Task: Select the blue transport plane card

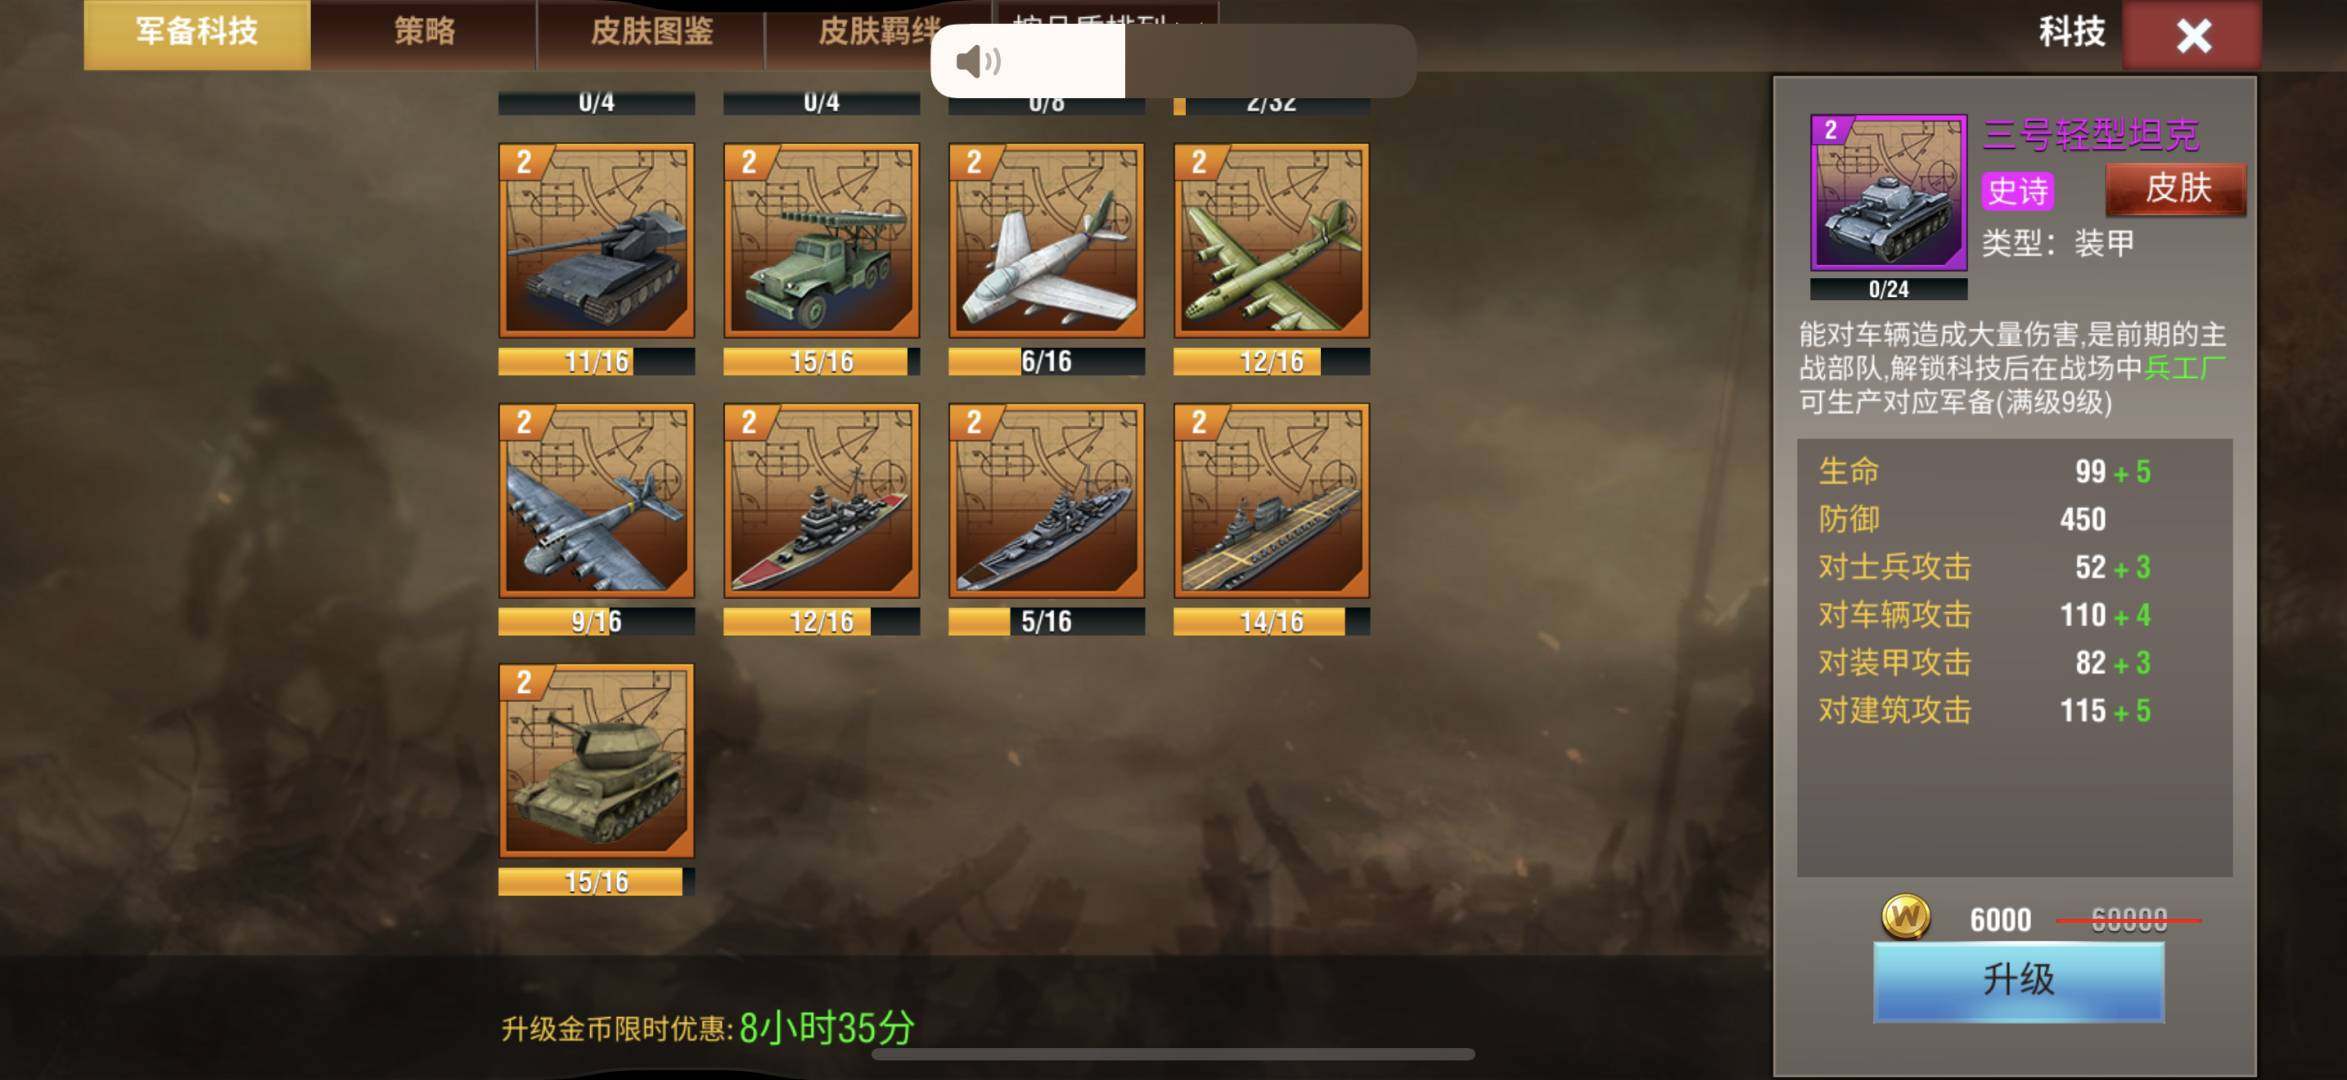Action: (x=596, y=501)
